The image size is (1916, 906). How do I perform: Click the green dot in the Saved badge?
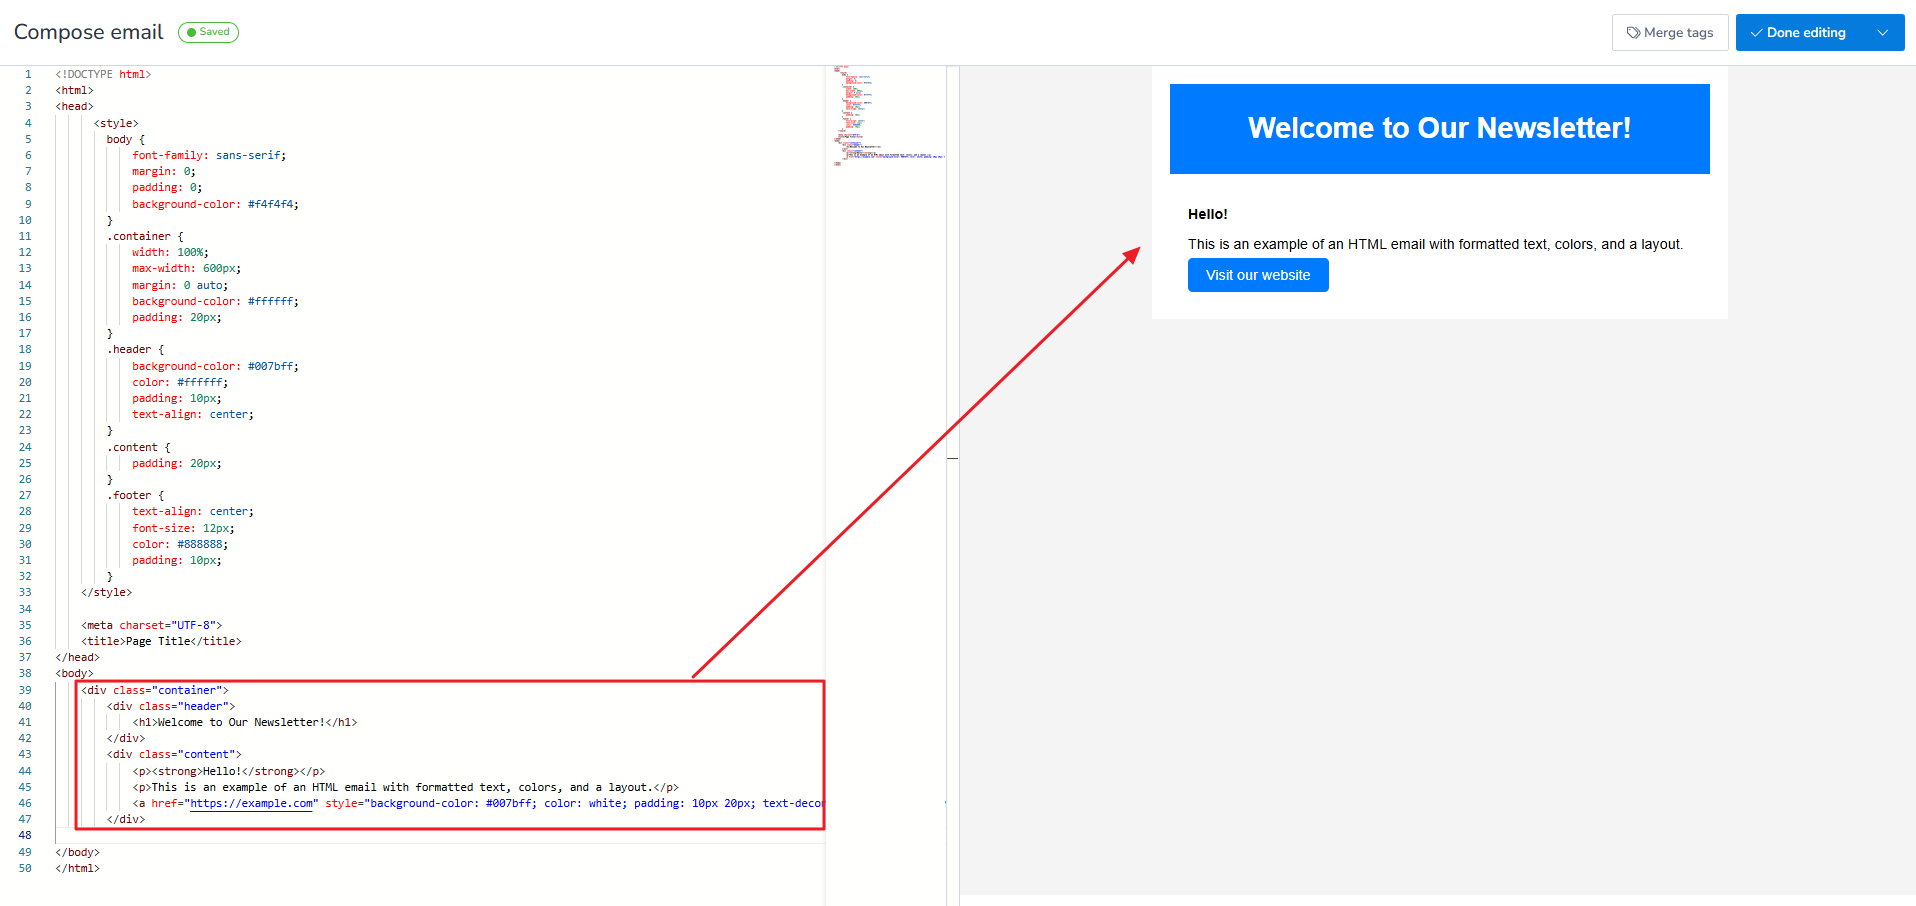(x=191, y=32)
